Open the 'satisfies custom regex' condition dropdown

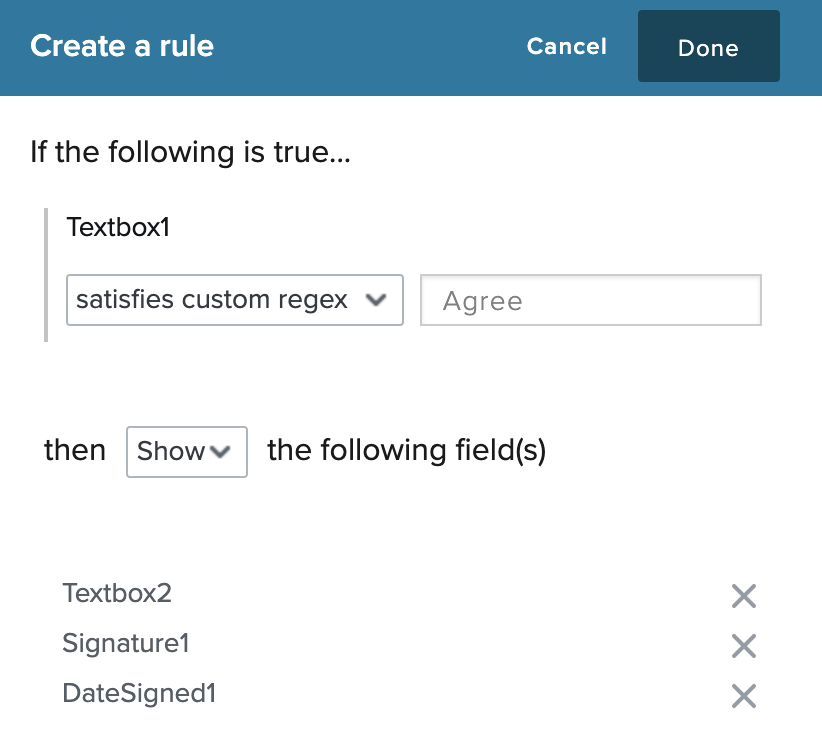[x=235, y=300]
